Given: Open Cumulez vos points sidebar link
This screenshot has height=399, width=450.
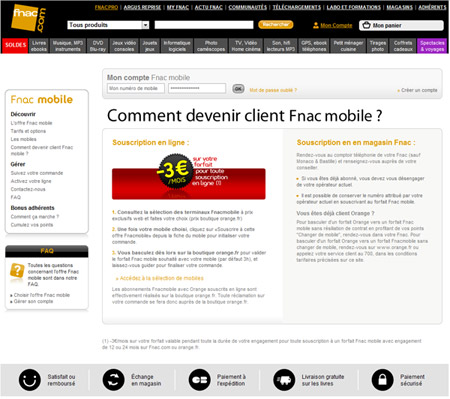Looking at the screenshot, I should (32, 225).
